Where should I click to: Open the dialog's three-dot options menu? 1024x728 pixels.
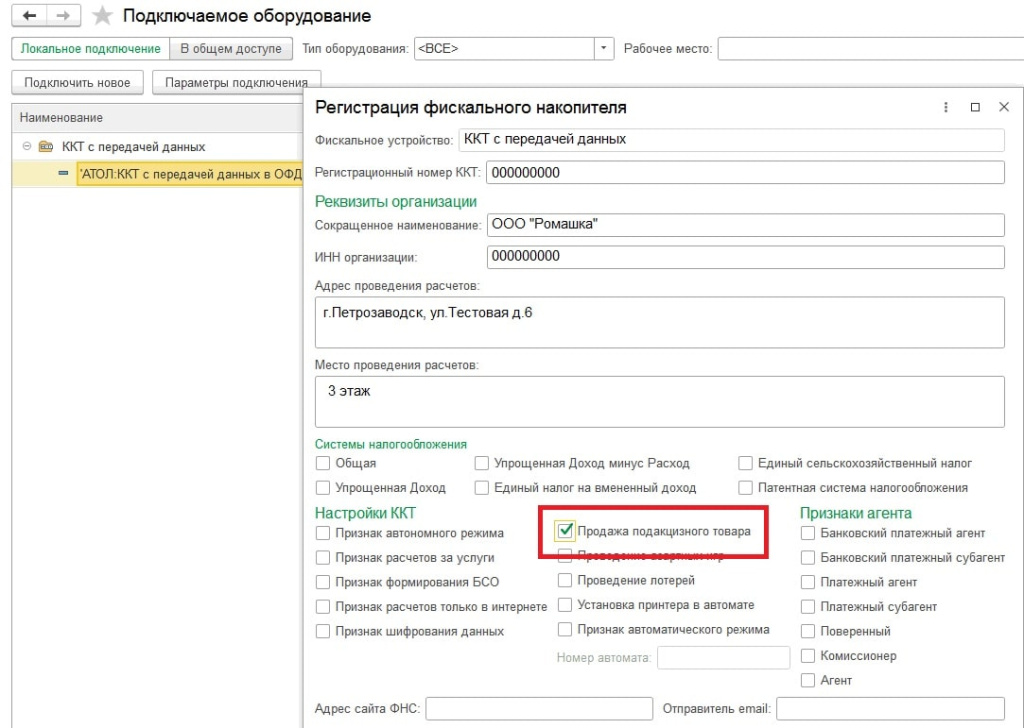coord(946,108)
